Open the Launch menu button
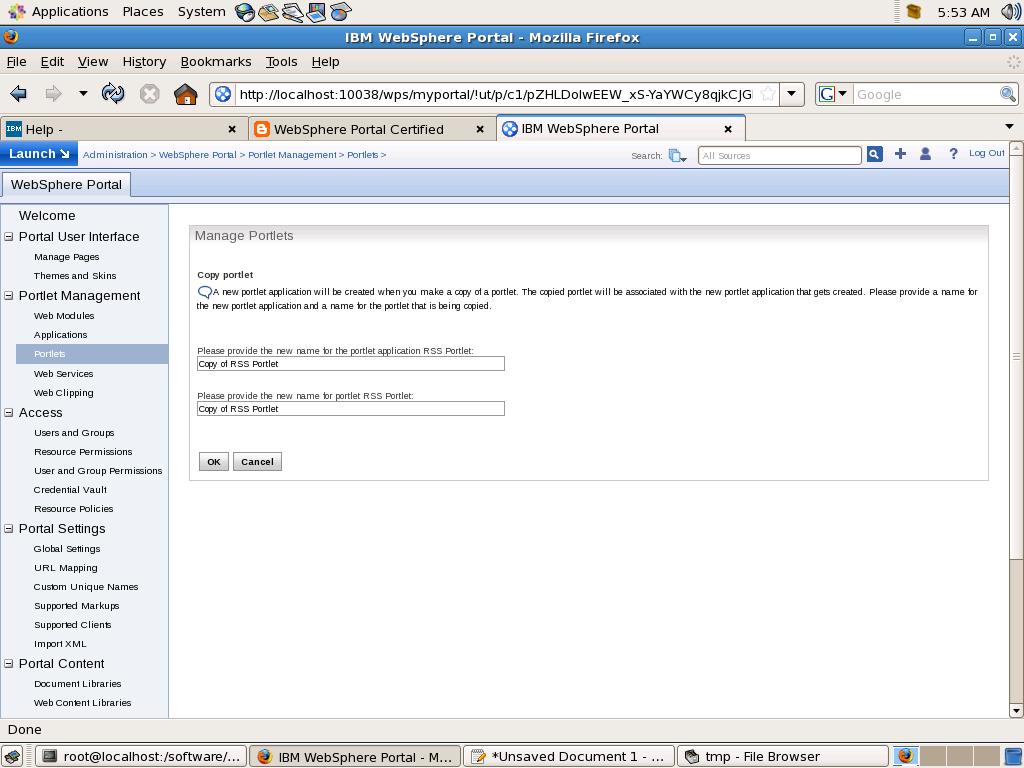This screenshot has width=1024, height=768. [x=39, y=153]
